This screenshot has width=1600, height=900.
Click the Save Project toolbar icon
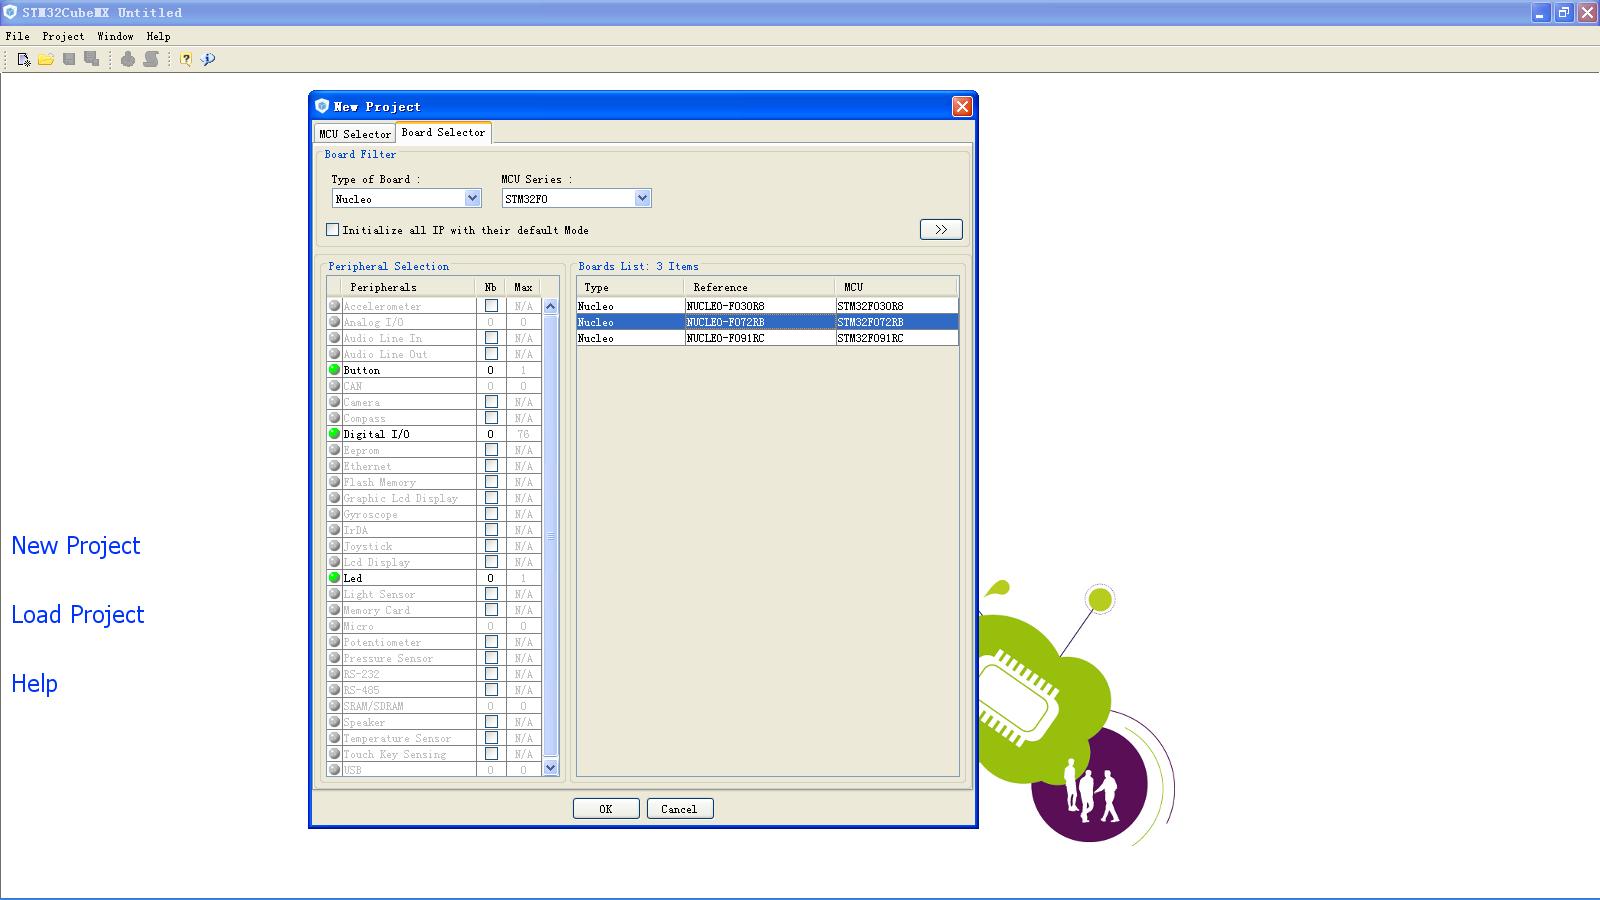point(69,59)
